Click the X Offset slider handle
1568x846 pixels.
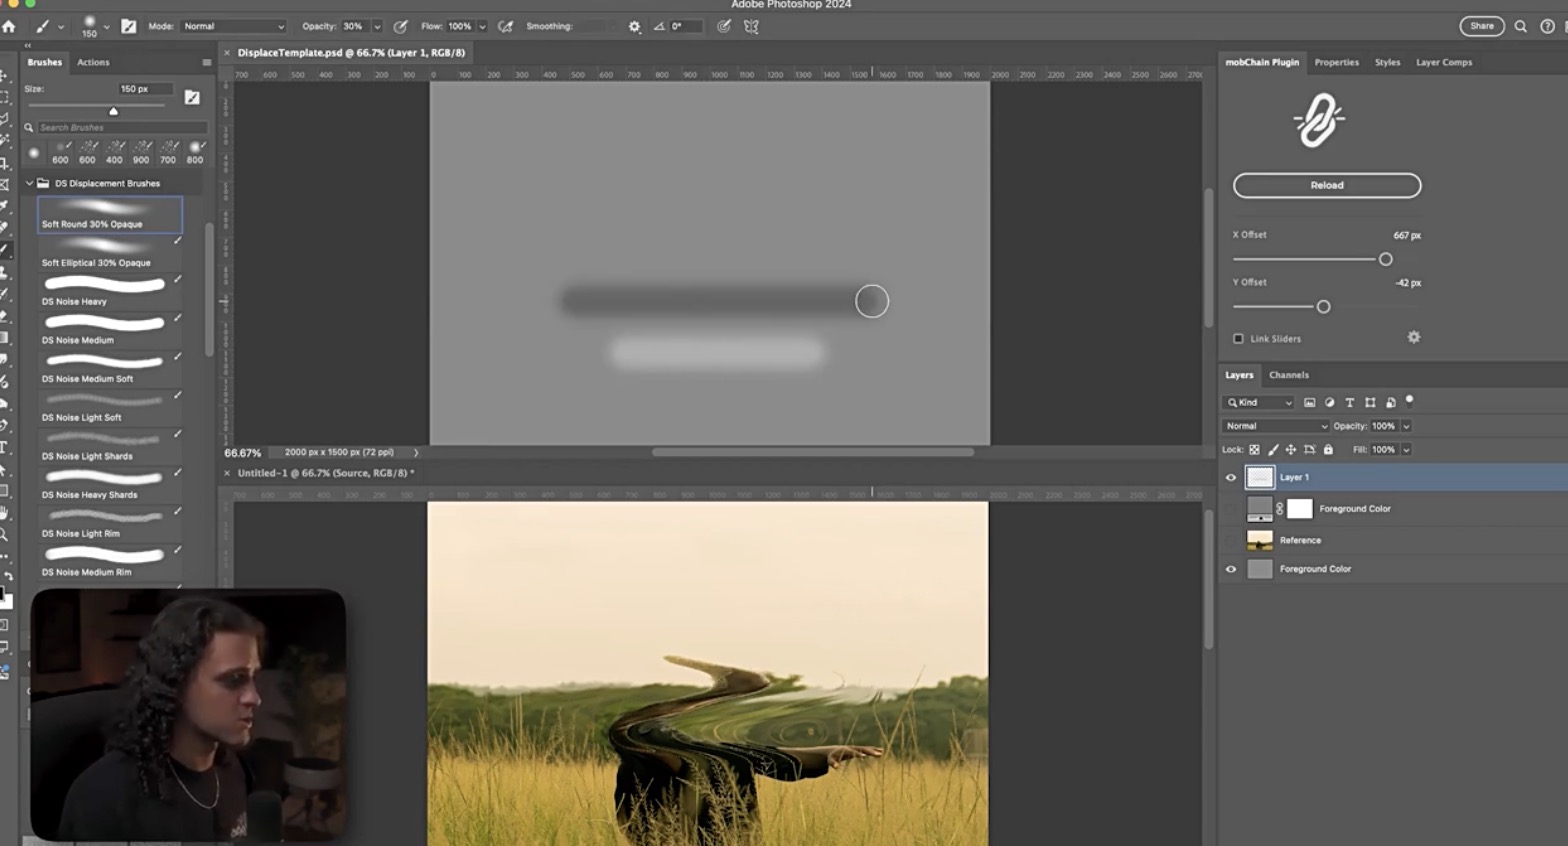(1385, 260)
